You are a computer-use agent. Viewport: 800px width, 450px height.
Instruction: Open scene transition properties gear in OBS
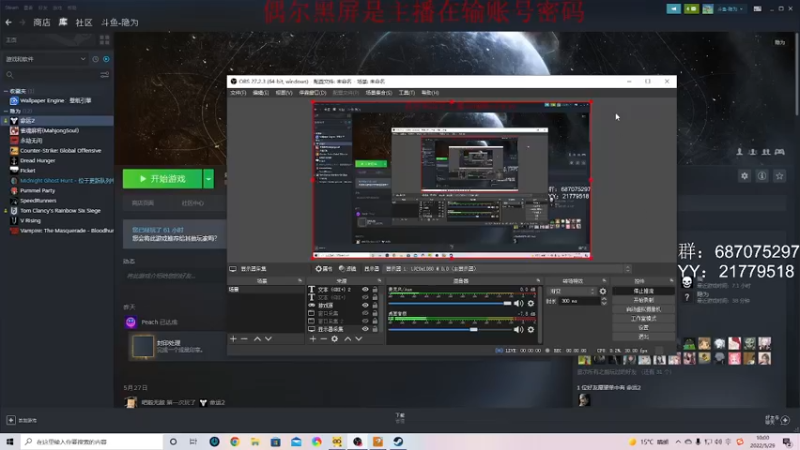603,291
